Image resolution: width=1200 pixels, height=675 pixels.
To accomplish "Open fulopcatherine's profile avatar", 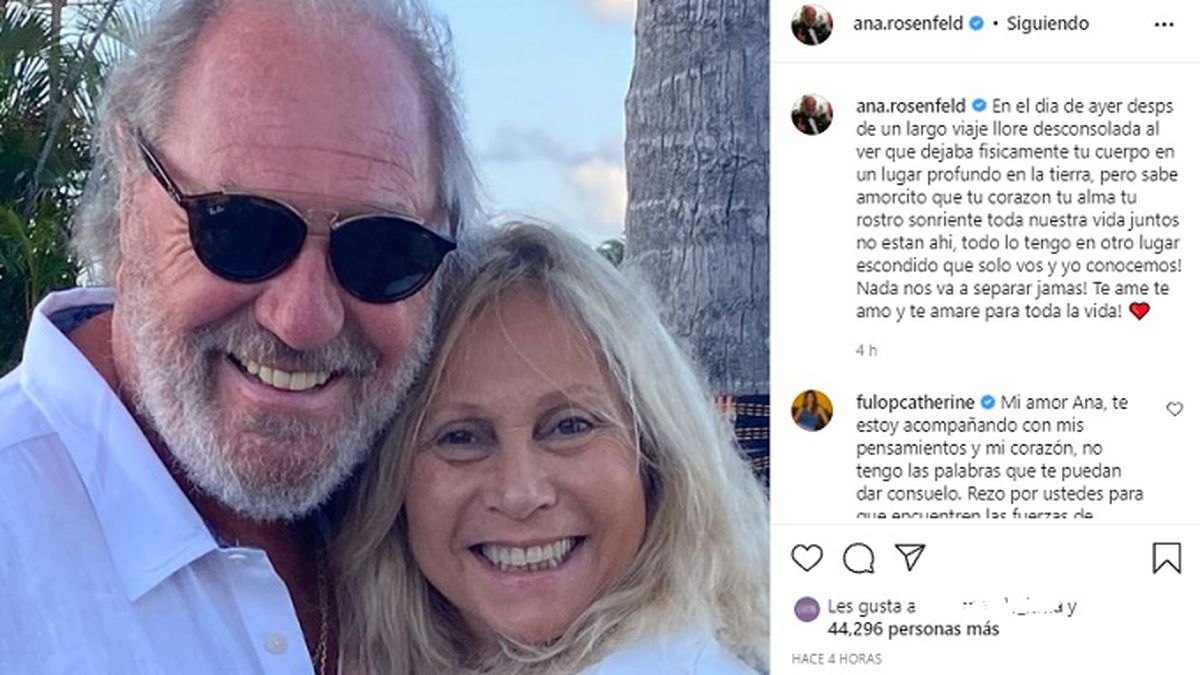I will [812, 410].
